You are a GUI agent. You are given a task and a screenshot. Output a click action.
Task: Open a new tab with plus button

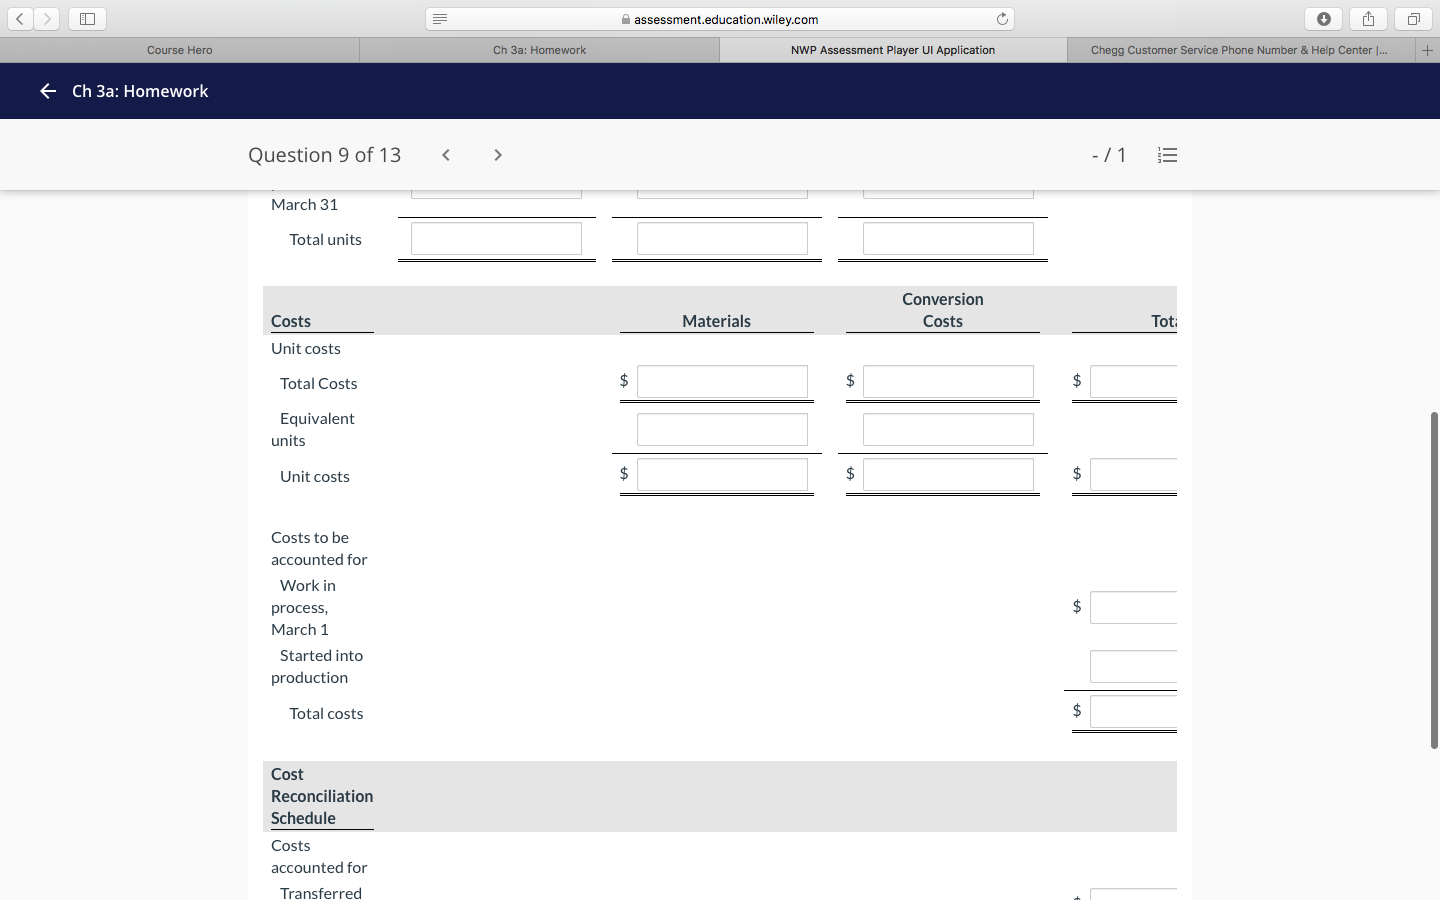tap(1428, 50)
